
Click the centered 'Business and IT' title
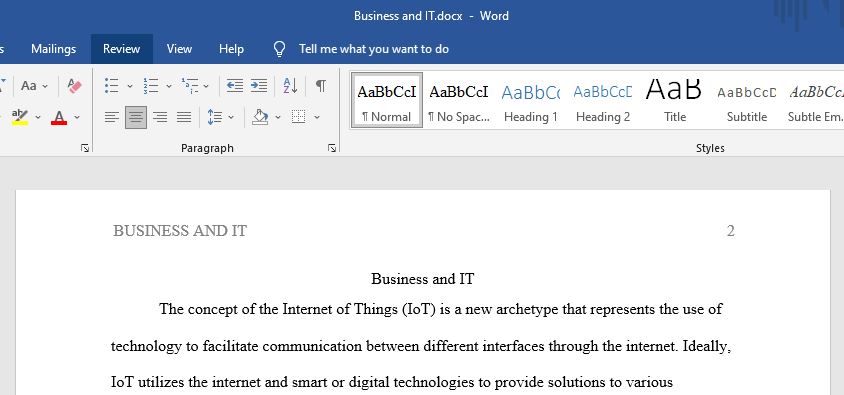[x=423, y=279]
